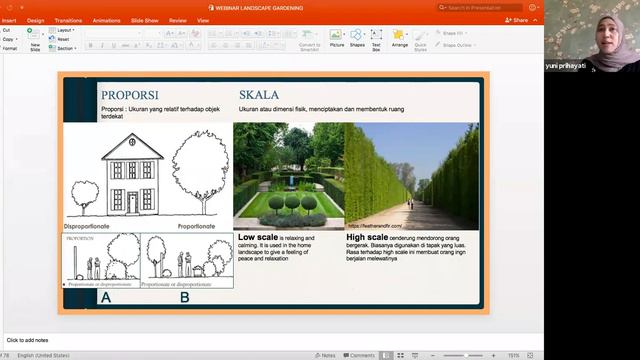Click the yuni prihayati video thumbnail
640x360 pixels.
point(592,36)
